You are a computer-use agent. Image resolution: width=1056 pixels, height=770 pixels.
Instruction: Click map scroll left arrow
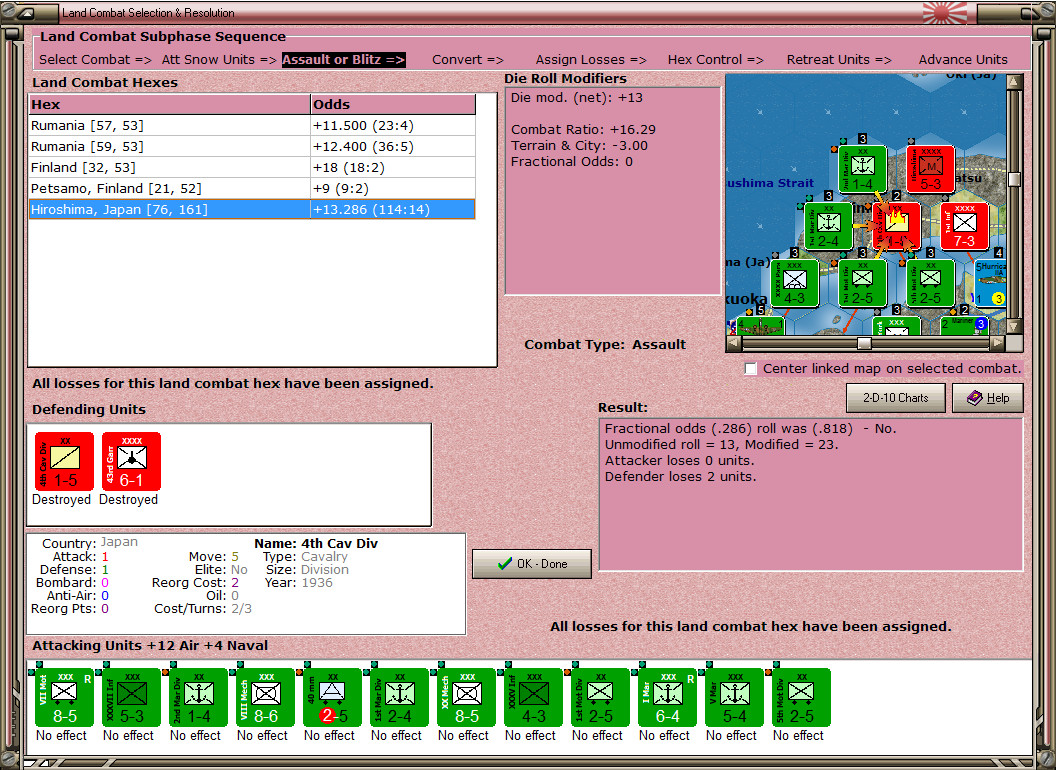tap(733, 344)
